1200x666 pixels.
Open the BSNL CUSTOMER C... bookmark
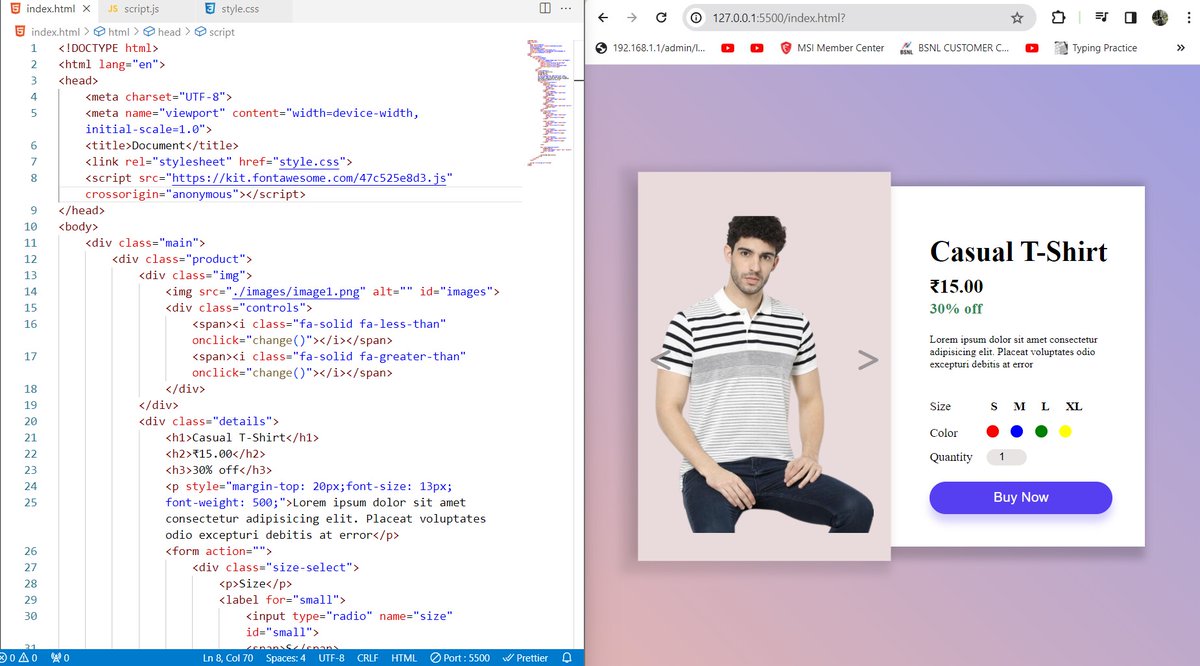(x=955, y=48)
